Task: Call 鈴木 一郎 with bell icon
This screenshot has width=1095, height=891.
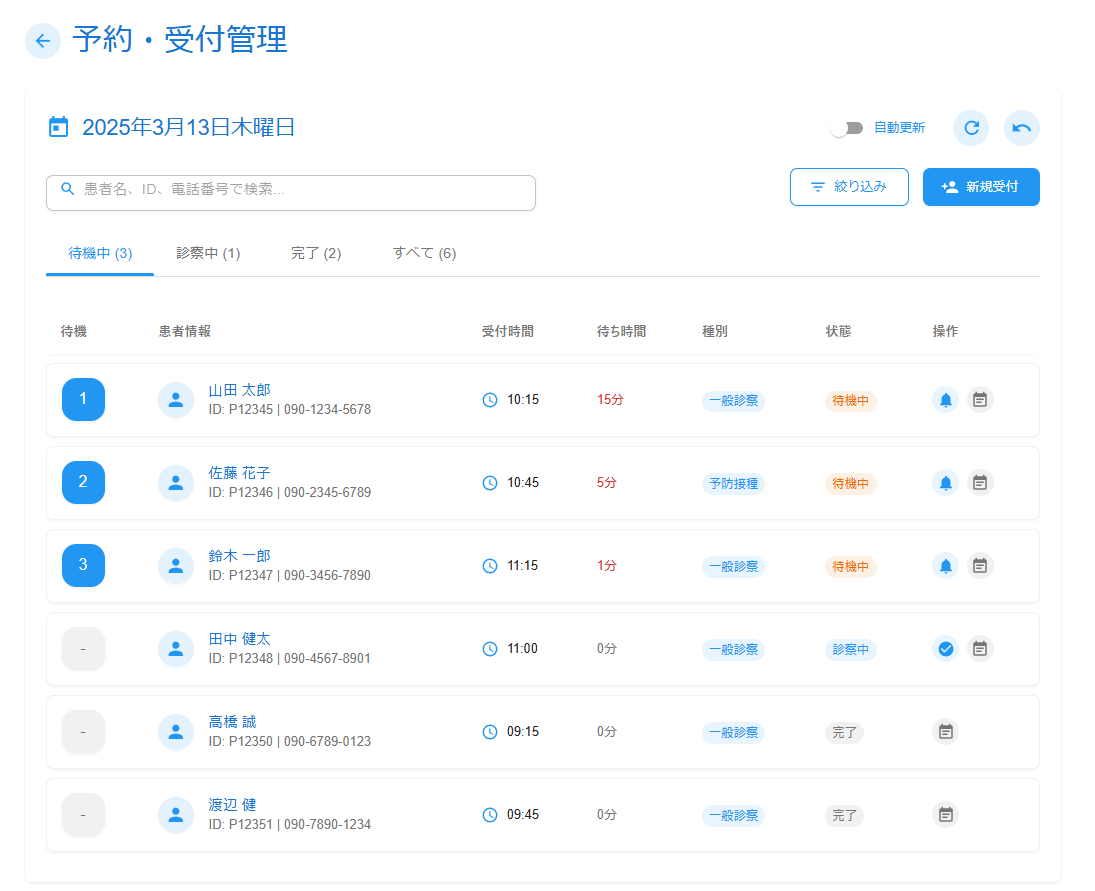Action: 946,566
